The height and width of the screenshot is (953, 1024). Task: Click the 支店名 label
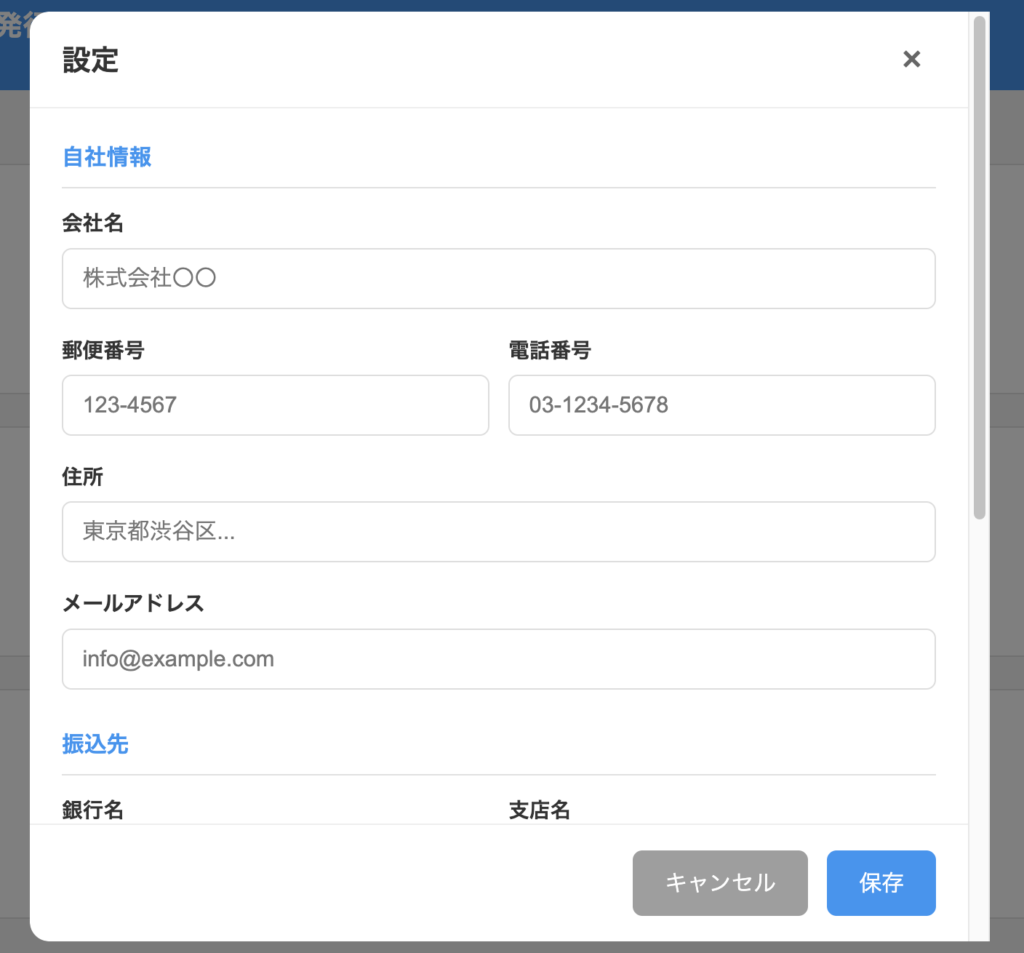pyautogui.click(x=540, y=810)
